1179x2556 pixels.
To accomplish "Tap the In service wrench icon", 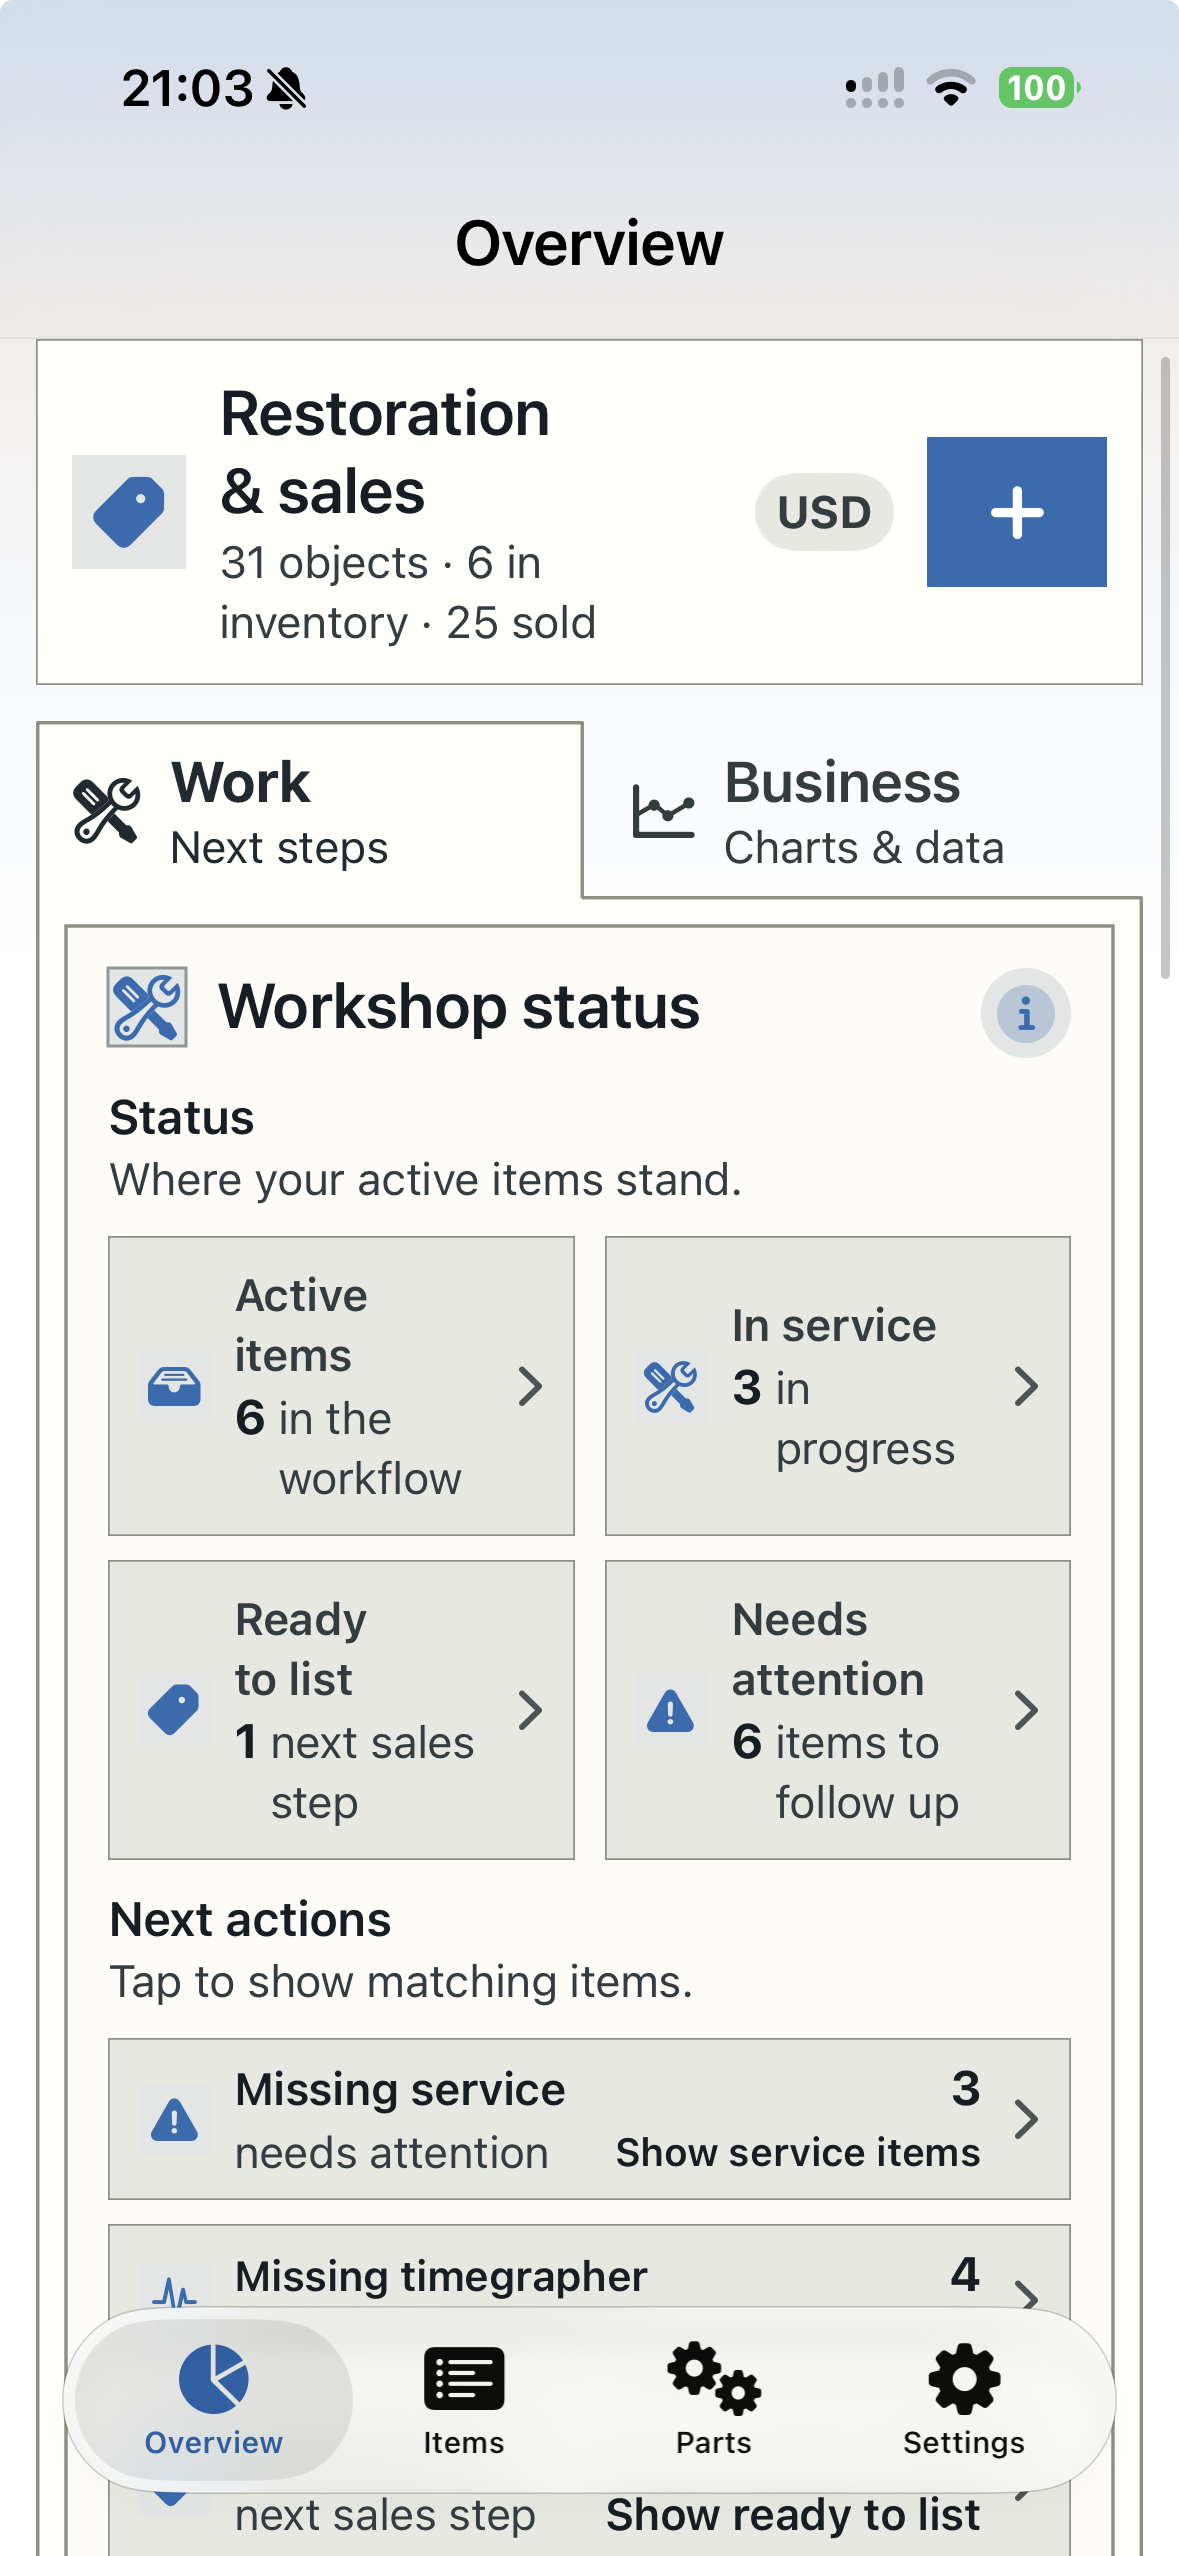I will [670, 1387].
